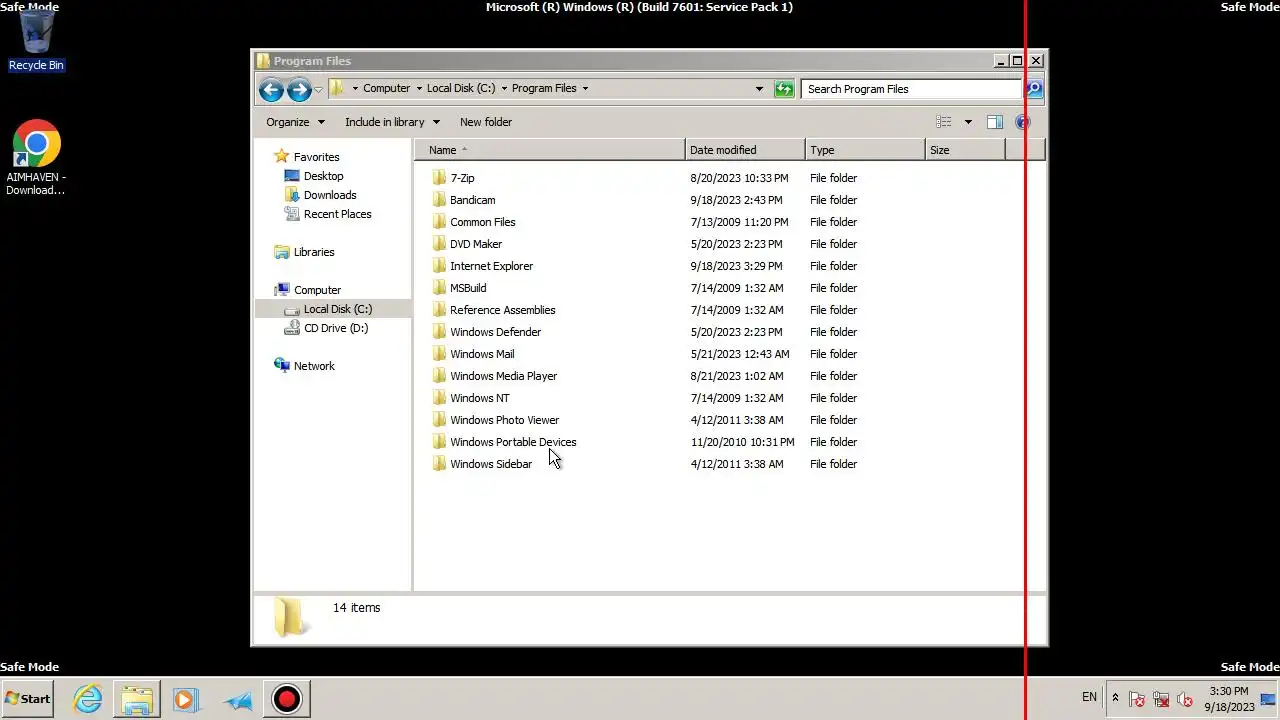This screenshot has width=1280, height=720.
Task: Click in the Search Program Files box
Action: click(x=912, y=89)
